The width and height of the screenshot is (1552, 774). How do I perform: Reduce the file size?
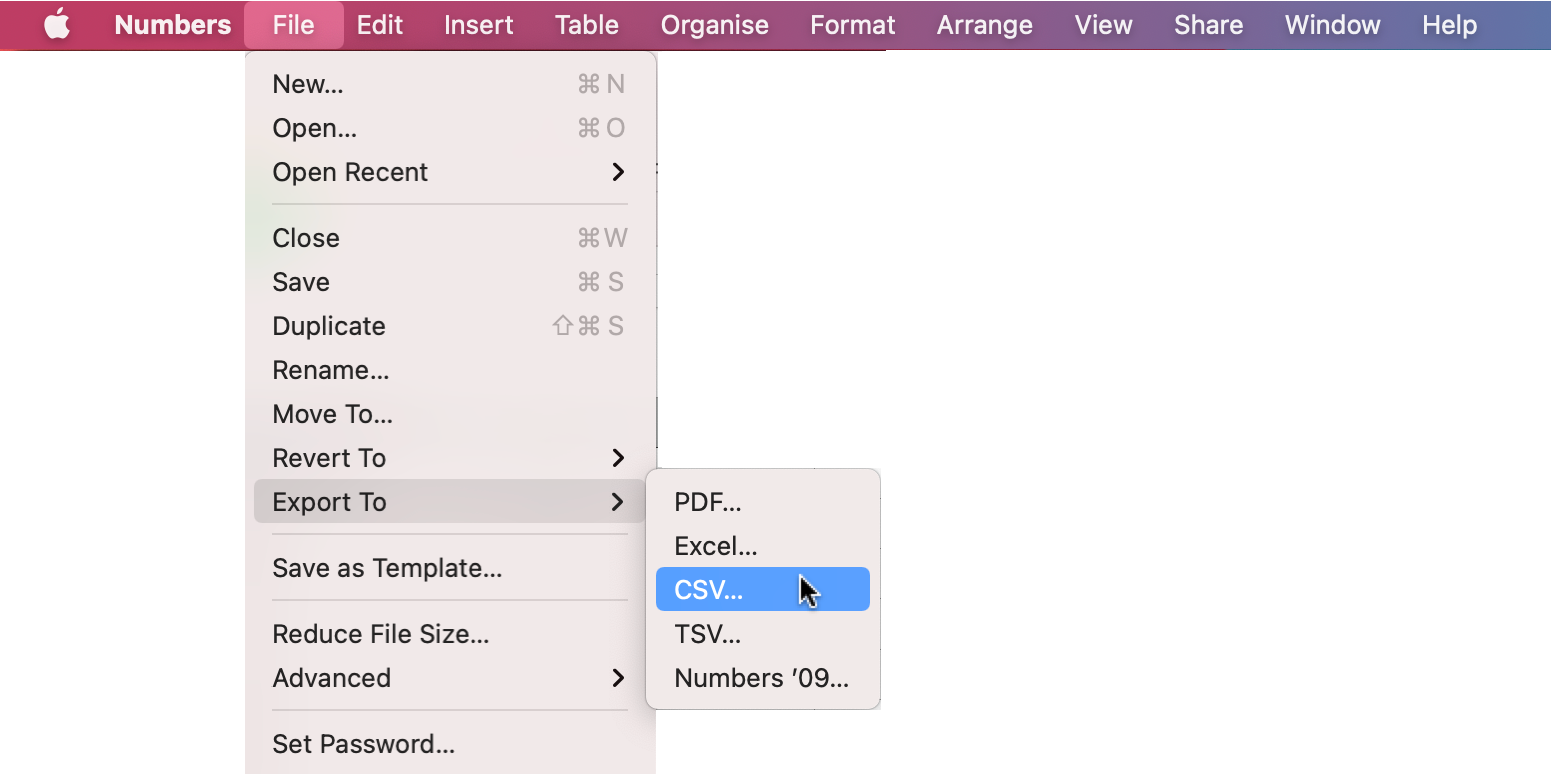point(380,634)
